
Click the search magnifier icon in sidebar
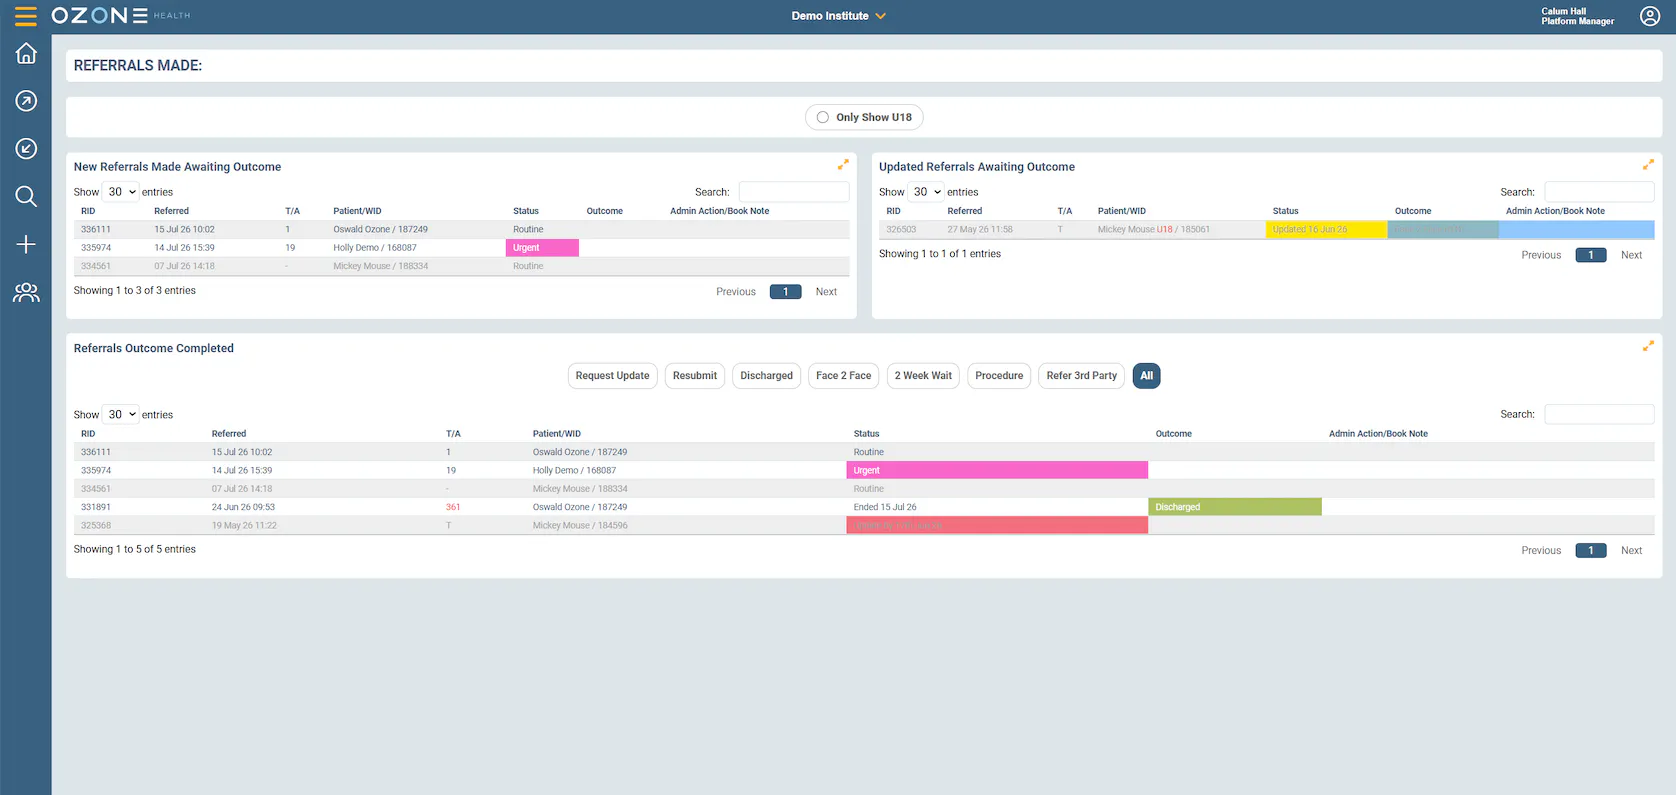[26, 196]
